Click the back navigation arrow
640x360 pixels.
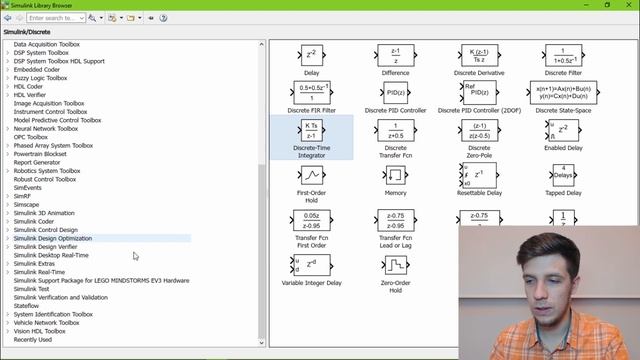pos(7,18)
